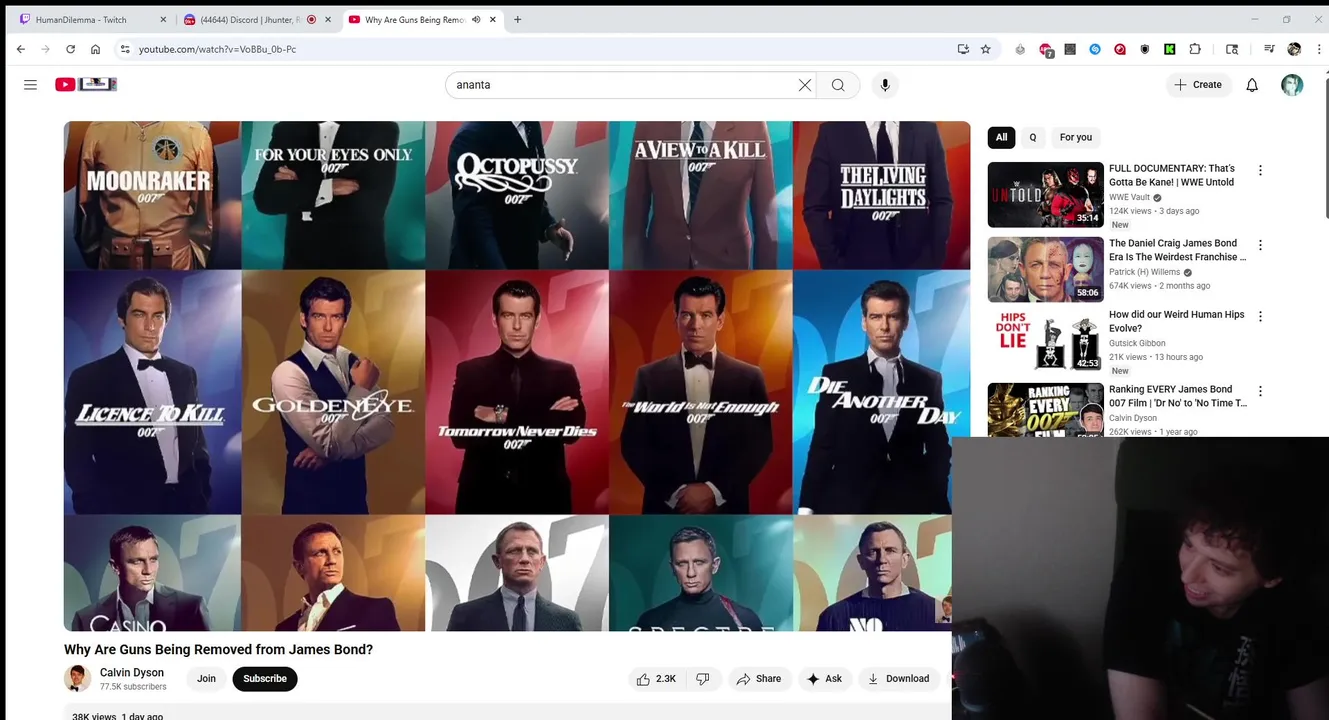Open the Hips Don't Lie video thumbnail

click(x=1045, y=341)
